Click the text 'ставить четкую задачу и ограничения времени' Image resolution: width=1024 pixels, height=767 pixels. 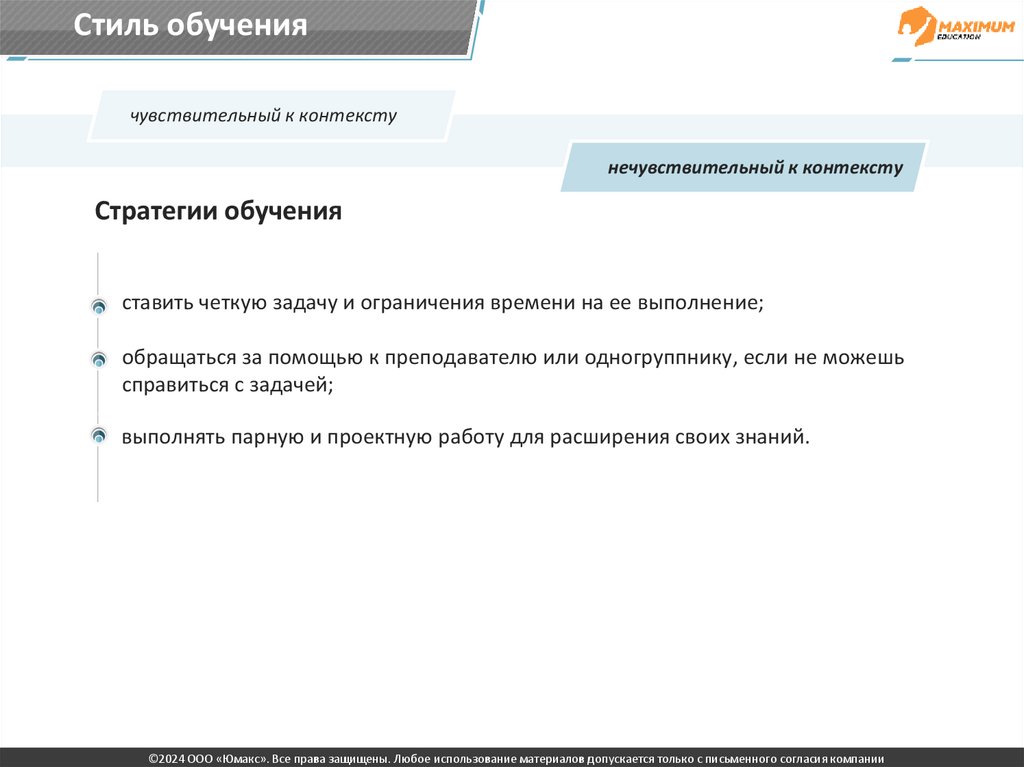point(349,303)
